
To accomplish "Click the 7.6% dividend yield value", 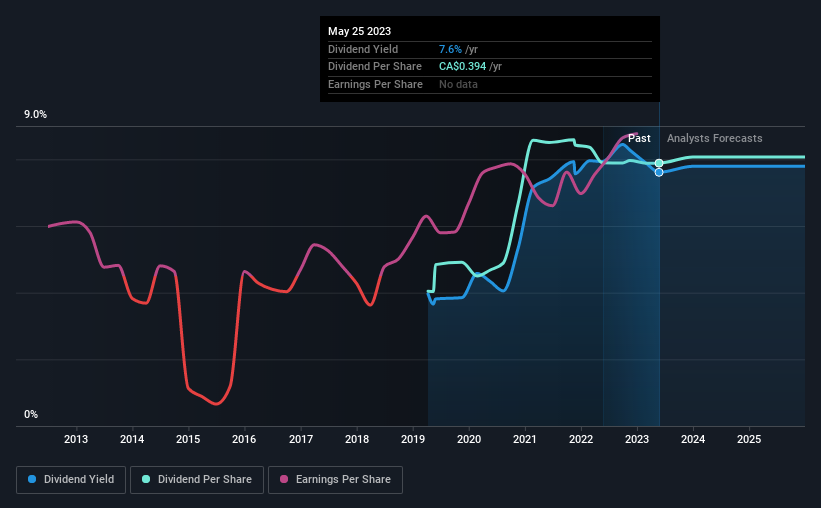I will click(x=450, y=49).
